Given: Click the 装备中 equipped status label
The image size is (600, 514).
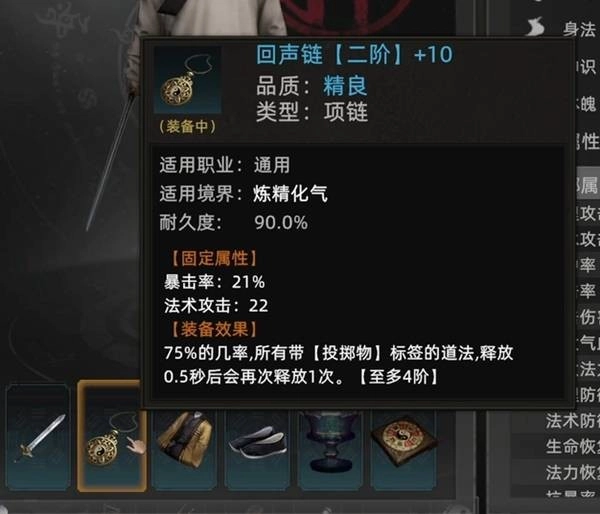Looking at the screenshot, I should [188, 126].
